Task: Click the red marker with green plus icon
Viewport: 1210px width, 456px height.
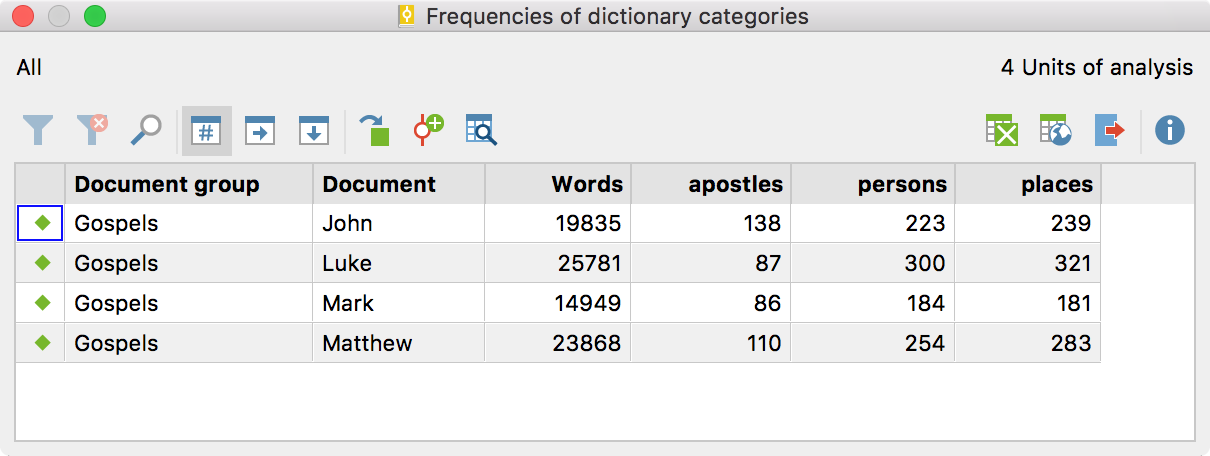Action: 428,130
